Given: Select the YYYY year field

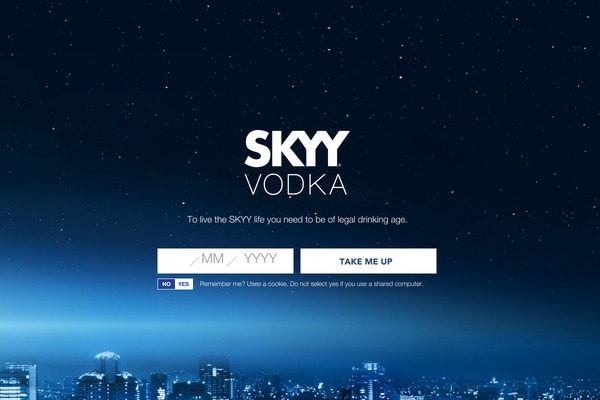Looking at the screenshot, I should click(260, 258).
